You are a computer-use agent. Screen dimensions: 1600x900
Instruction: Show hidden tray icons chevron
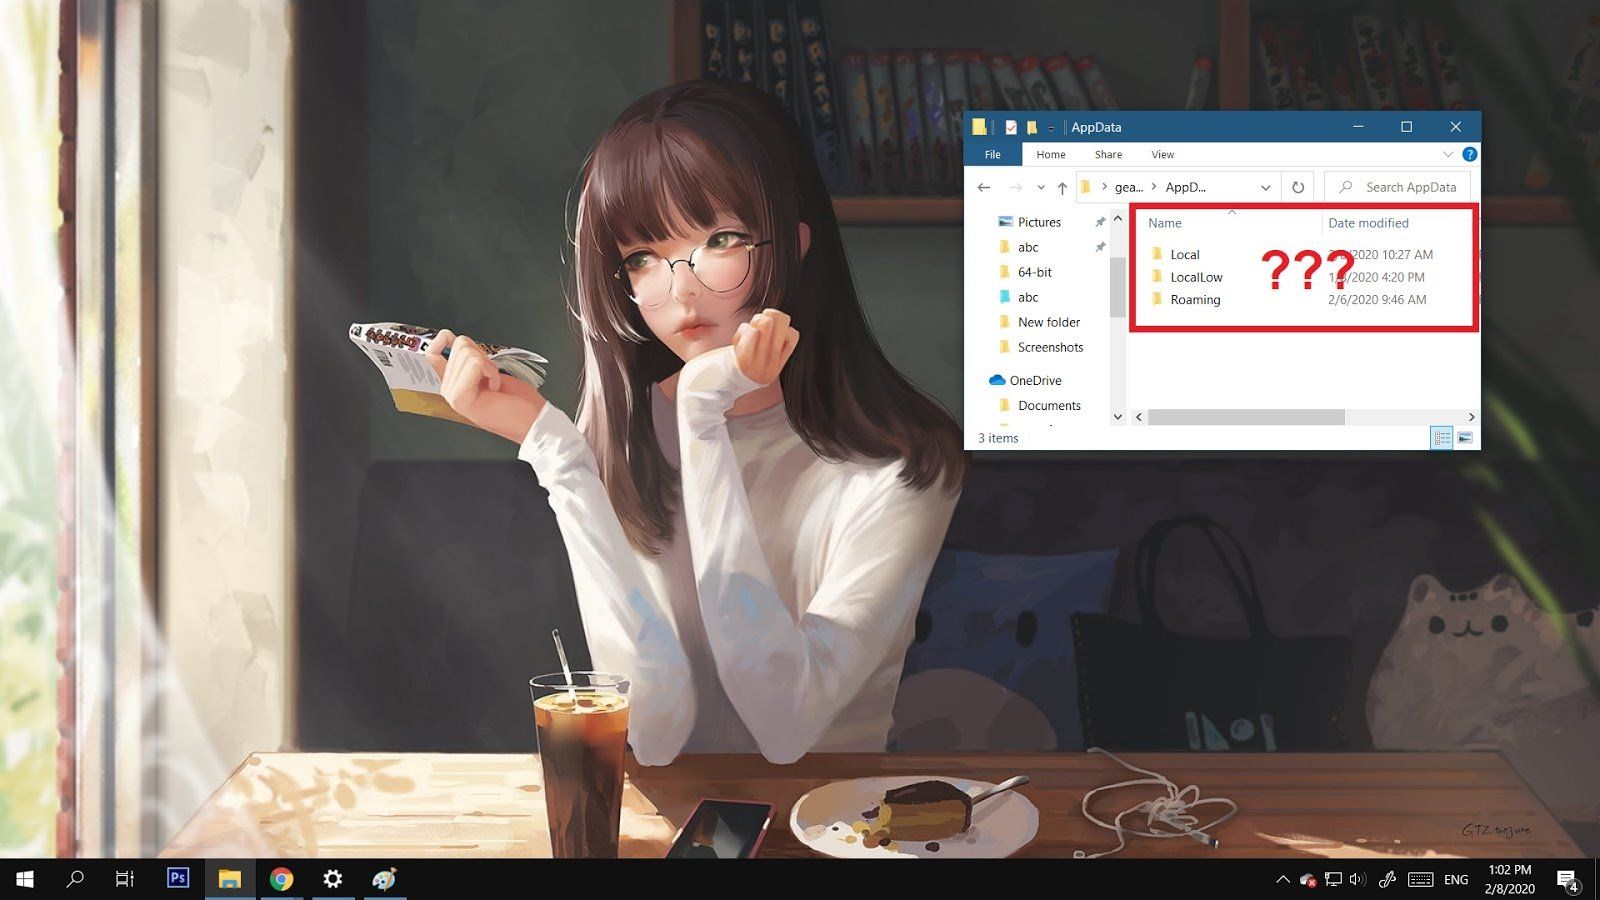tap(1283, 880)
